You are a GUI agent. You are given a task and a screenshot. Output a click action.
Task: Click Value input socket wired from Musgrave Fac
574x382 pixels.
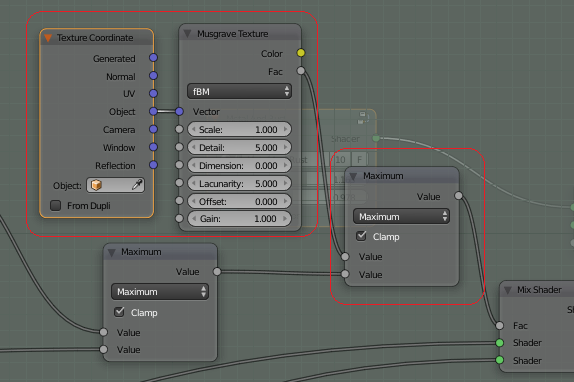(345, 256)
